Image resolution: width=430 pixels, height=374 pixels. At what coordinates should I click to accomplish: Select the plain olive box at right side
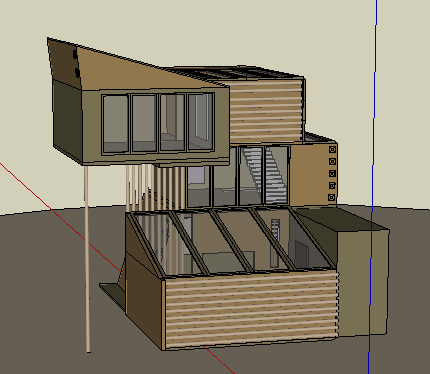pyautogui.click(x=362, y=283)
